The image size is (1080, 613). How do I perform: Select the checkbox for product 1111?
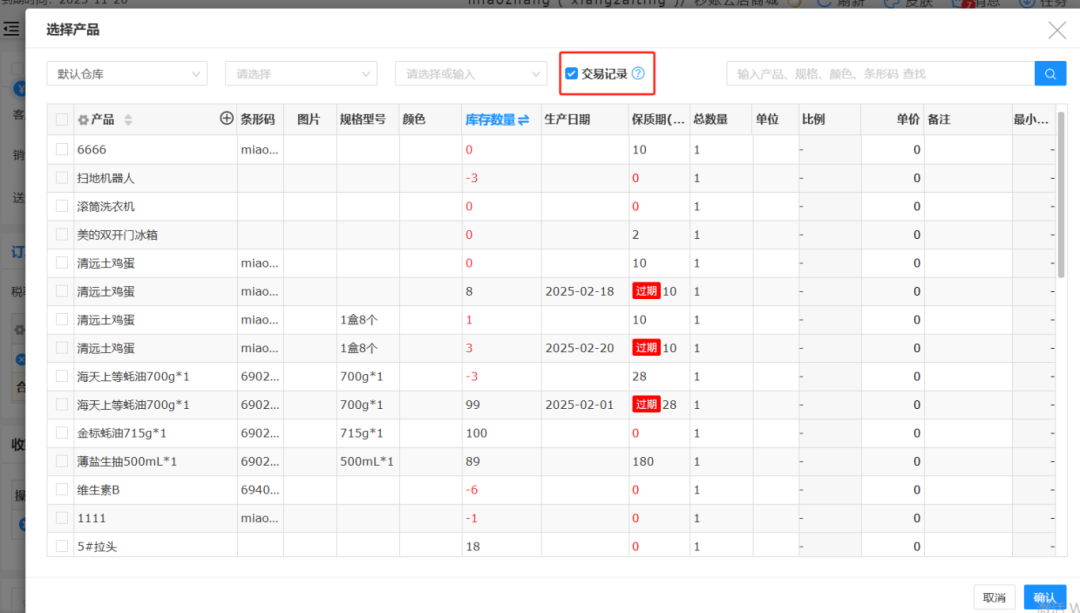pyautogui.click(x=62, y=517)
